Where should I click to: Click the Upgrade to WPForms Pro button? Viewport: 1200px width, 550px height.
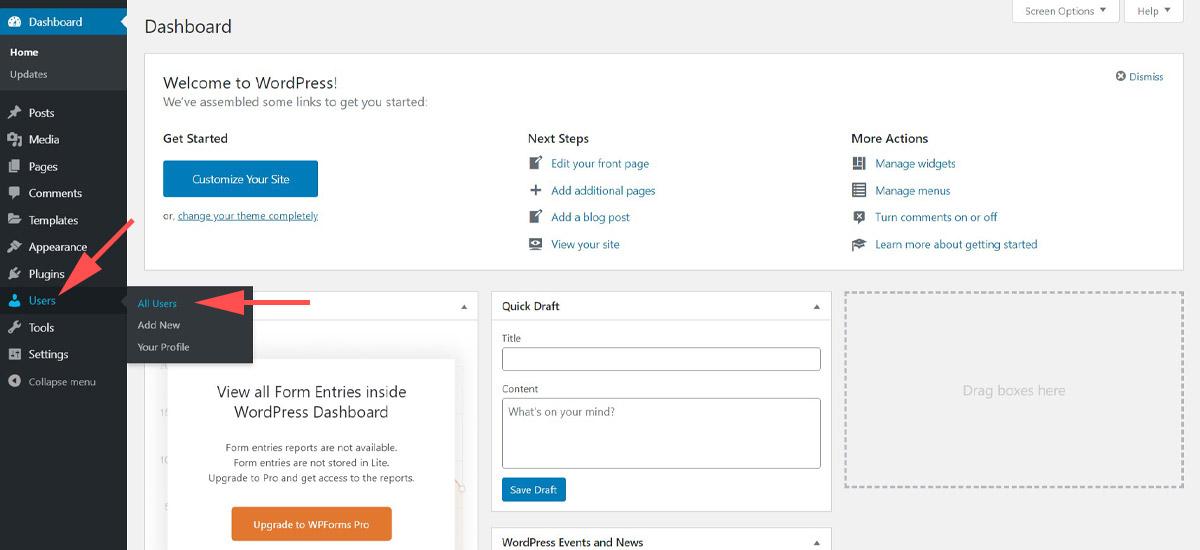click(x=311, y=524)
